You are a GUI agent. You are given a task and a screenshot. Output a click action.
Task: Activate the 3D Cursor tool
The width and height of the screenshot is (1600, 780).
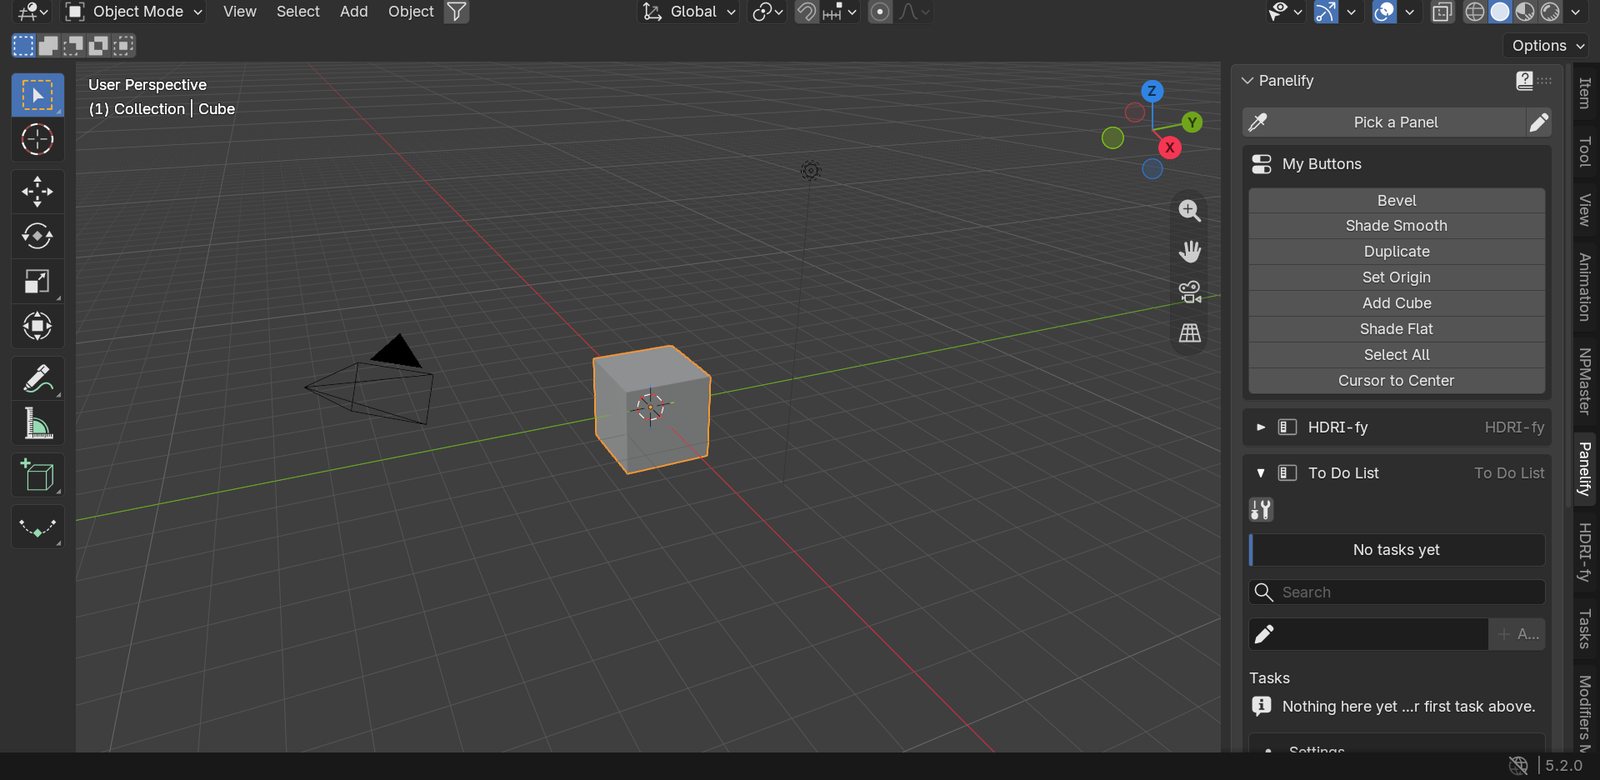[38, 139]
